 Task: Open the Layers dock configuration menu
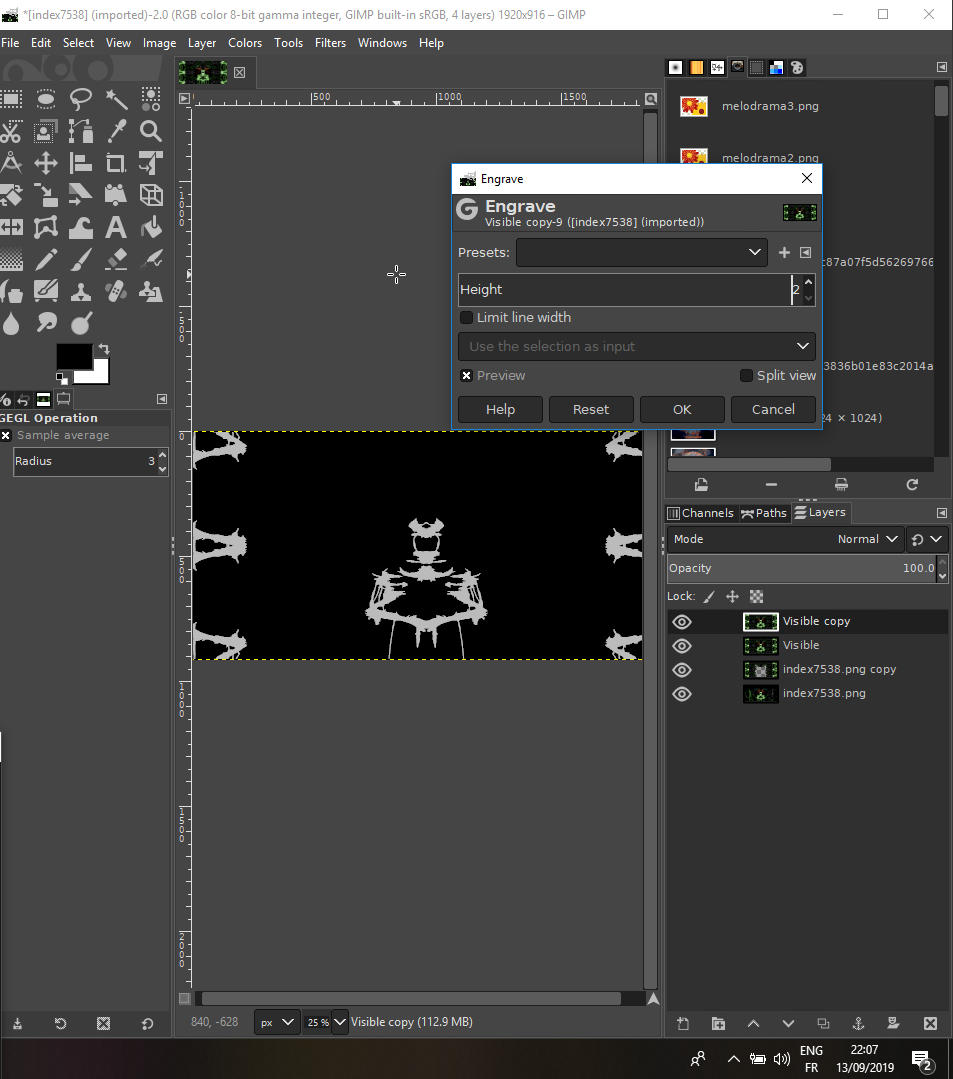(x=941, y=513)
